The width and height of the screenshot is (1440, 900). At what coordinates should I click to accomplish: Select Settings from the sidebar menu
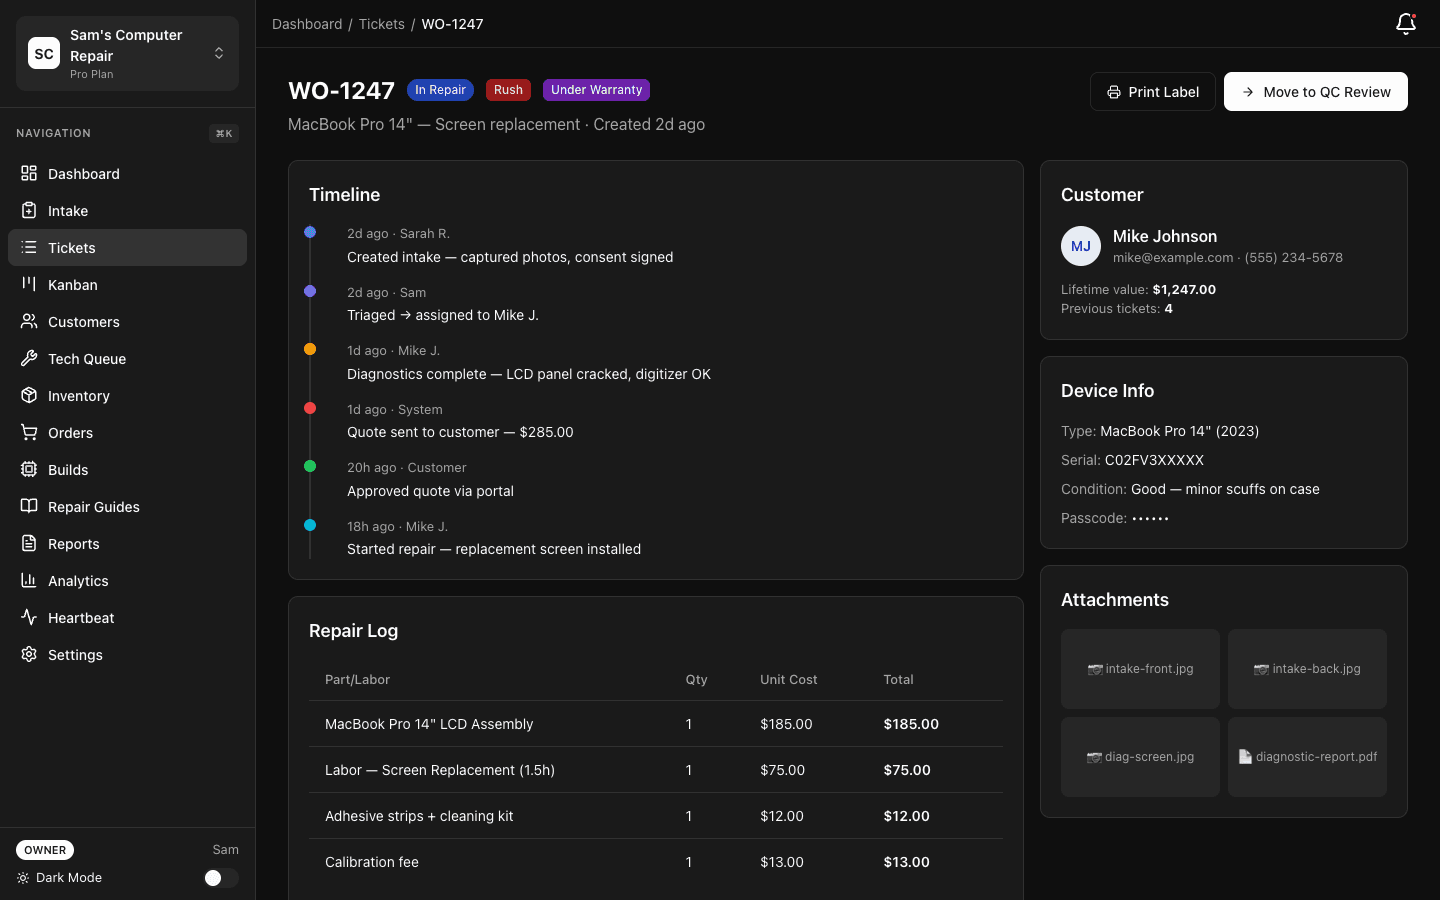pos(75,655)
